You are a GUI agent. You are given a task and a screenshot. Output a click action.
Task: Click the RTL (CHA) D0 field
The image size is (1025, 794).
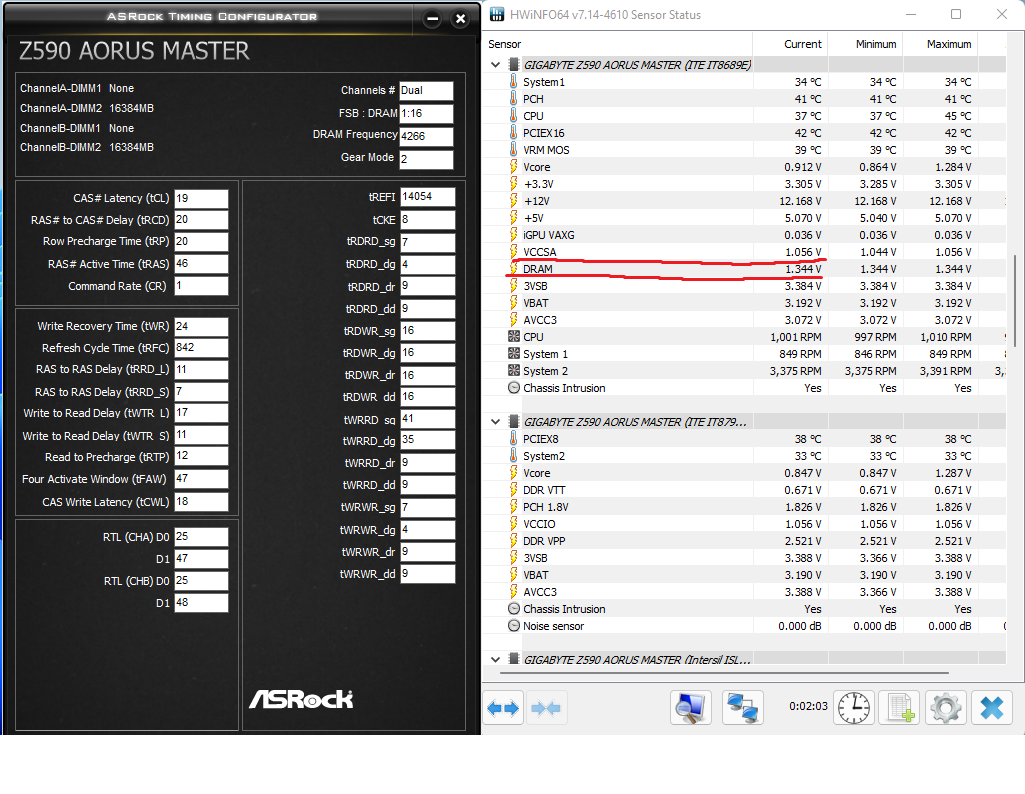tap(201, 537)
